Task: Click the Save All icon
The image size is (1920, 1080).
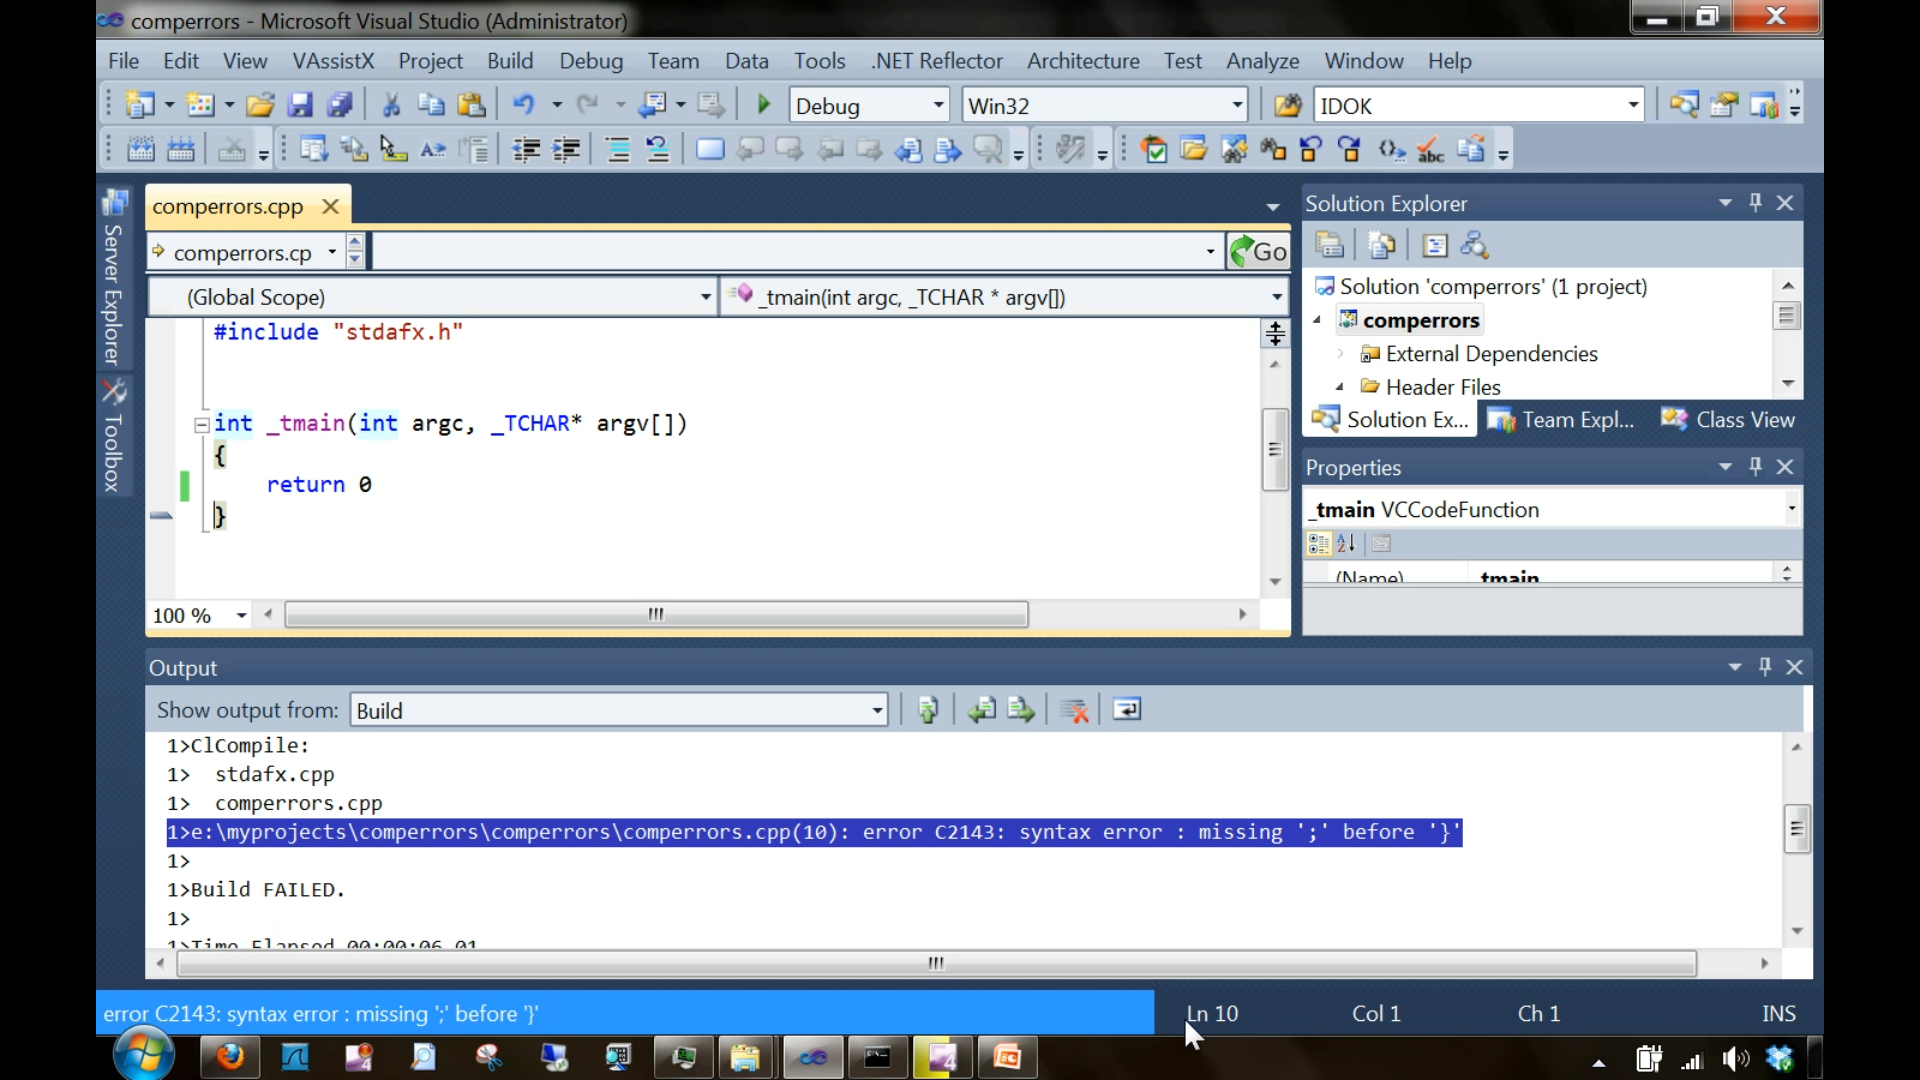Action: click(341, 104)
